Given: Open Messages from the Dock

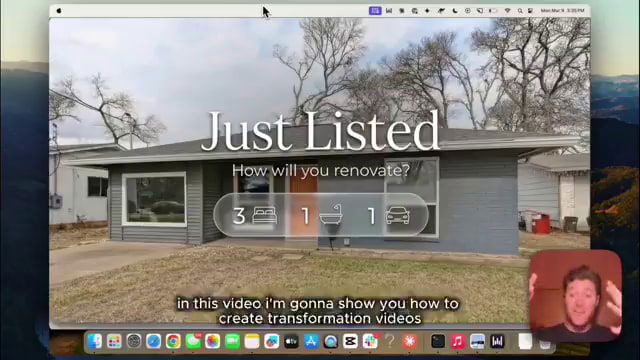Looking at the screenshot, I should pos(193,341).
